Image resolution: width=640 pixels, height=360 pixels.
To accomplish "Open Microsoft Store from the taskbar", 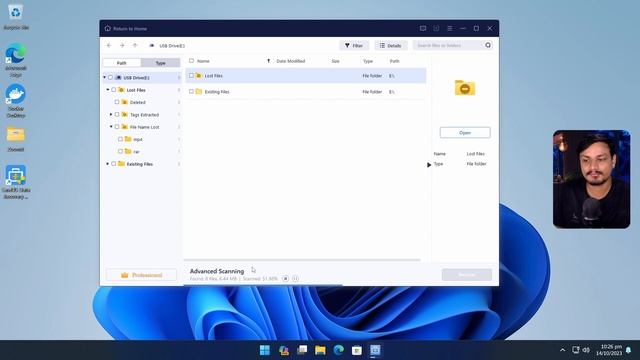I will point(357,350).
